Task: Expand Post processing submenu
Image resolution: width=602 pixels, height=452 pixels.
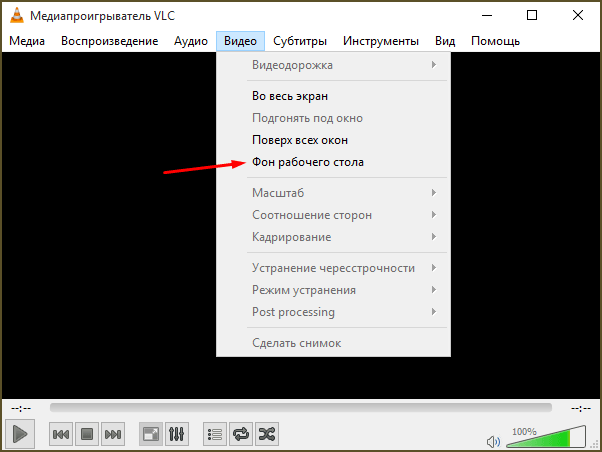Action: pyautogui.click(x=333, y=312)
